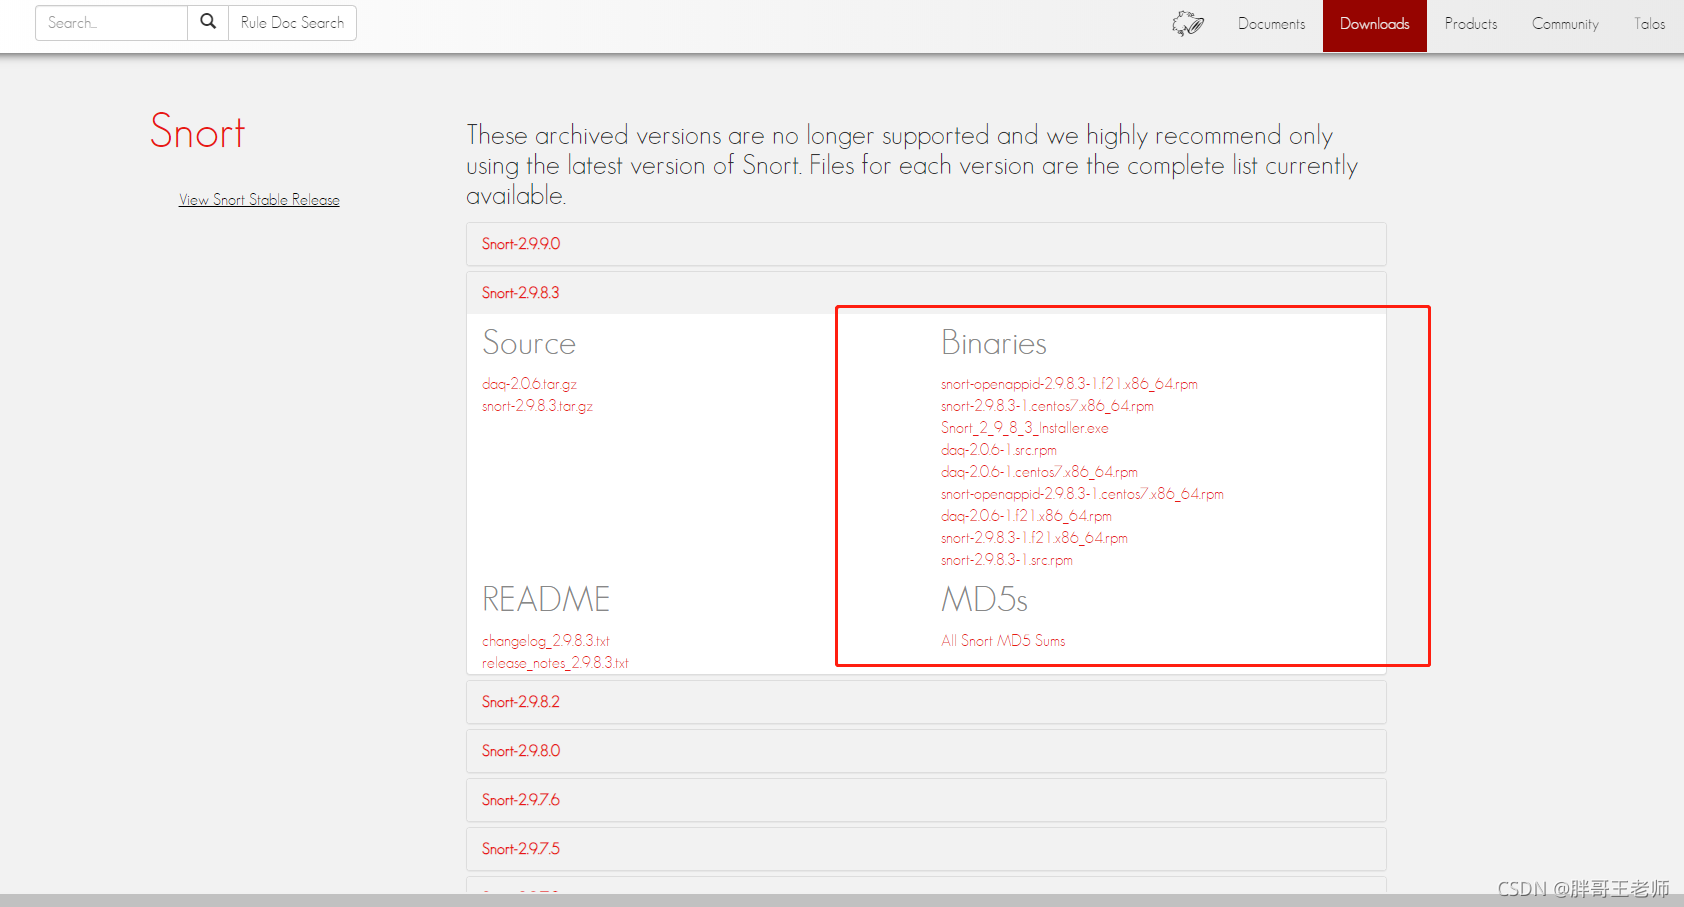1684x907 pixels.
Task: Expand the Snort-2.9.7.6 section
Action: coord(926,800)
